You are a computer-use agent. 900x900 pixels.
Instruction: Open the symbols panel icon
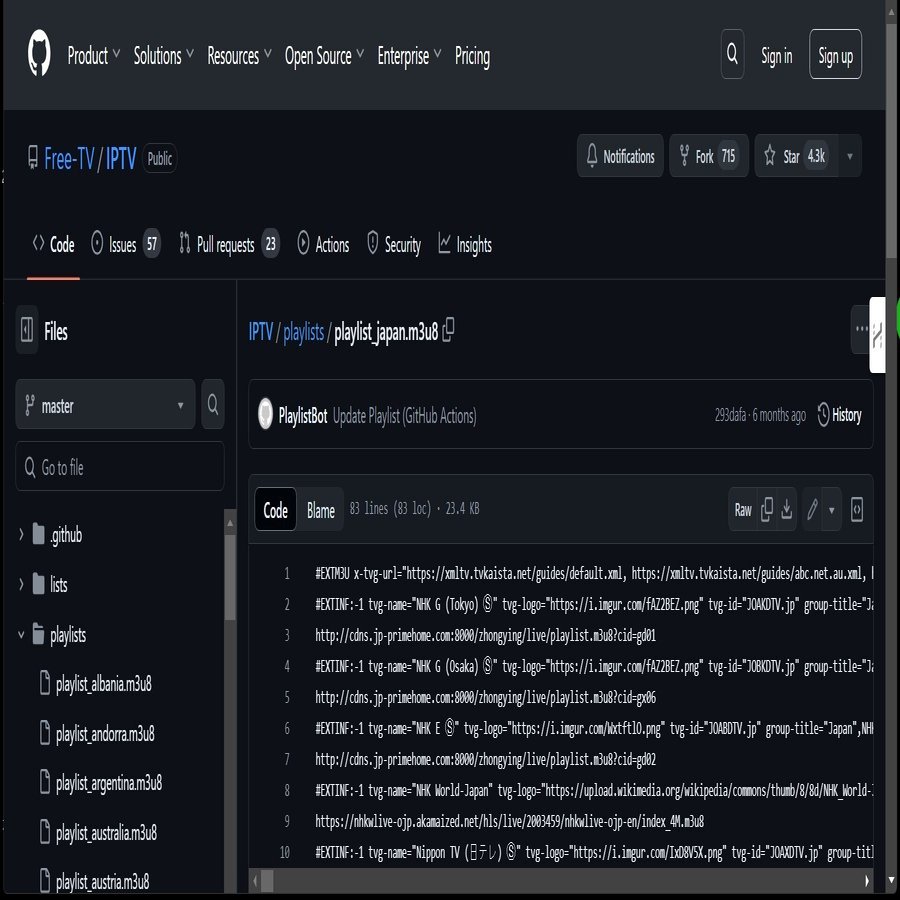point(856,509)
